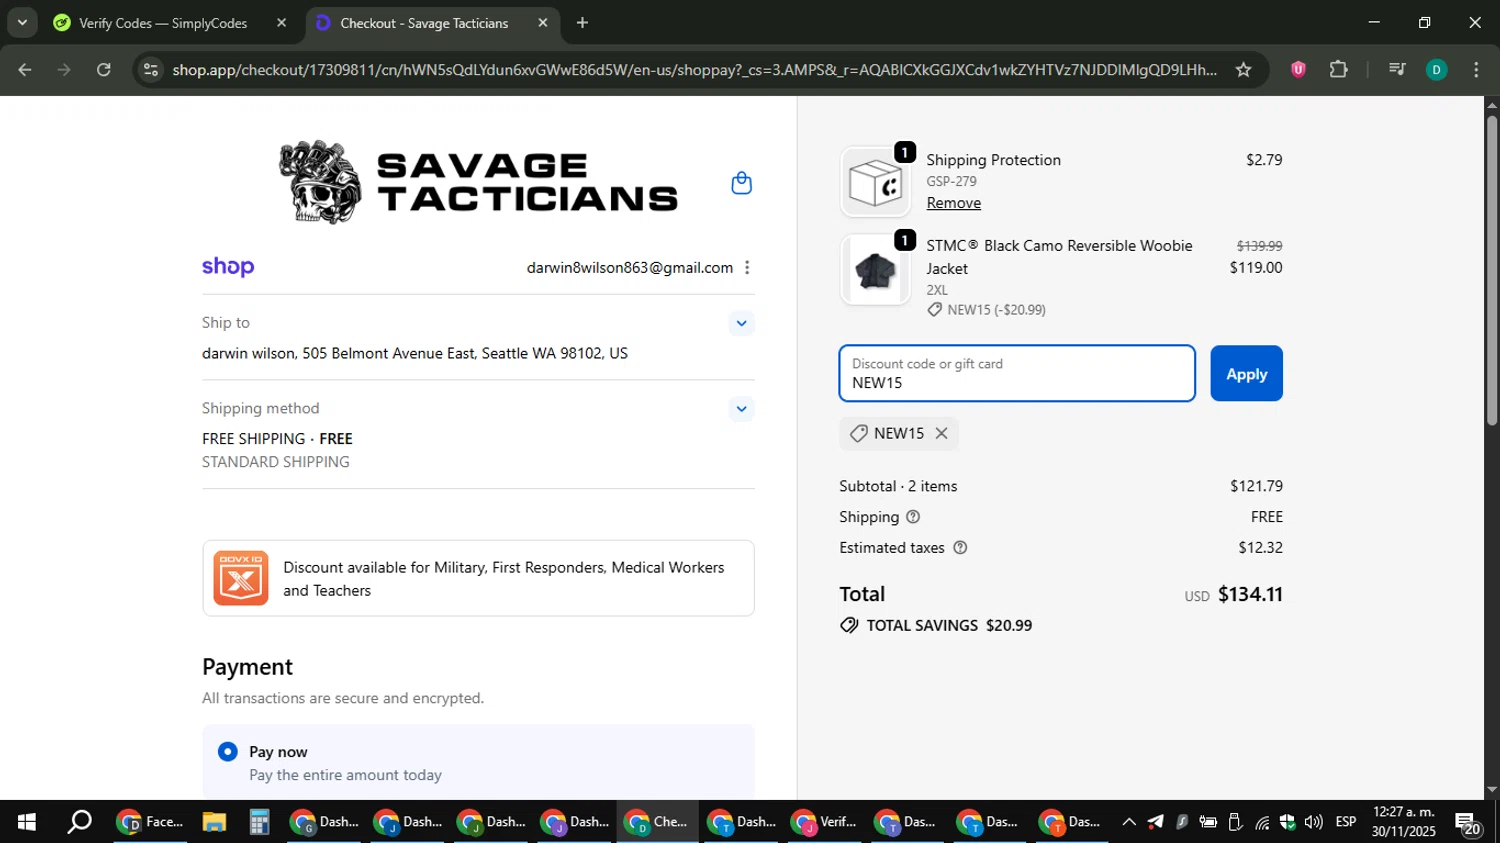Open the media controls icon

click(x=1397, y=70)
